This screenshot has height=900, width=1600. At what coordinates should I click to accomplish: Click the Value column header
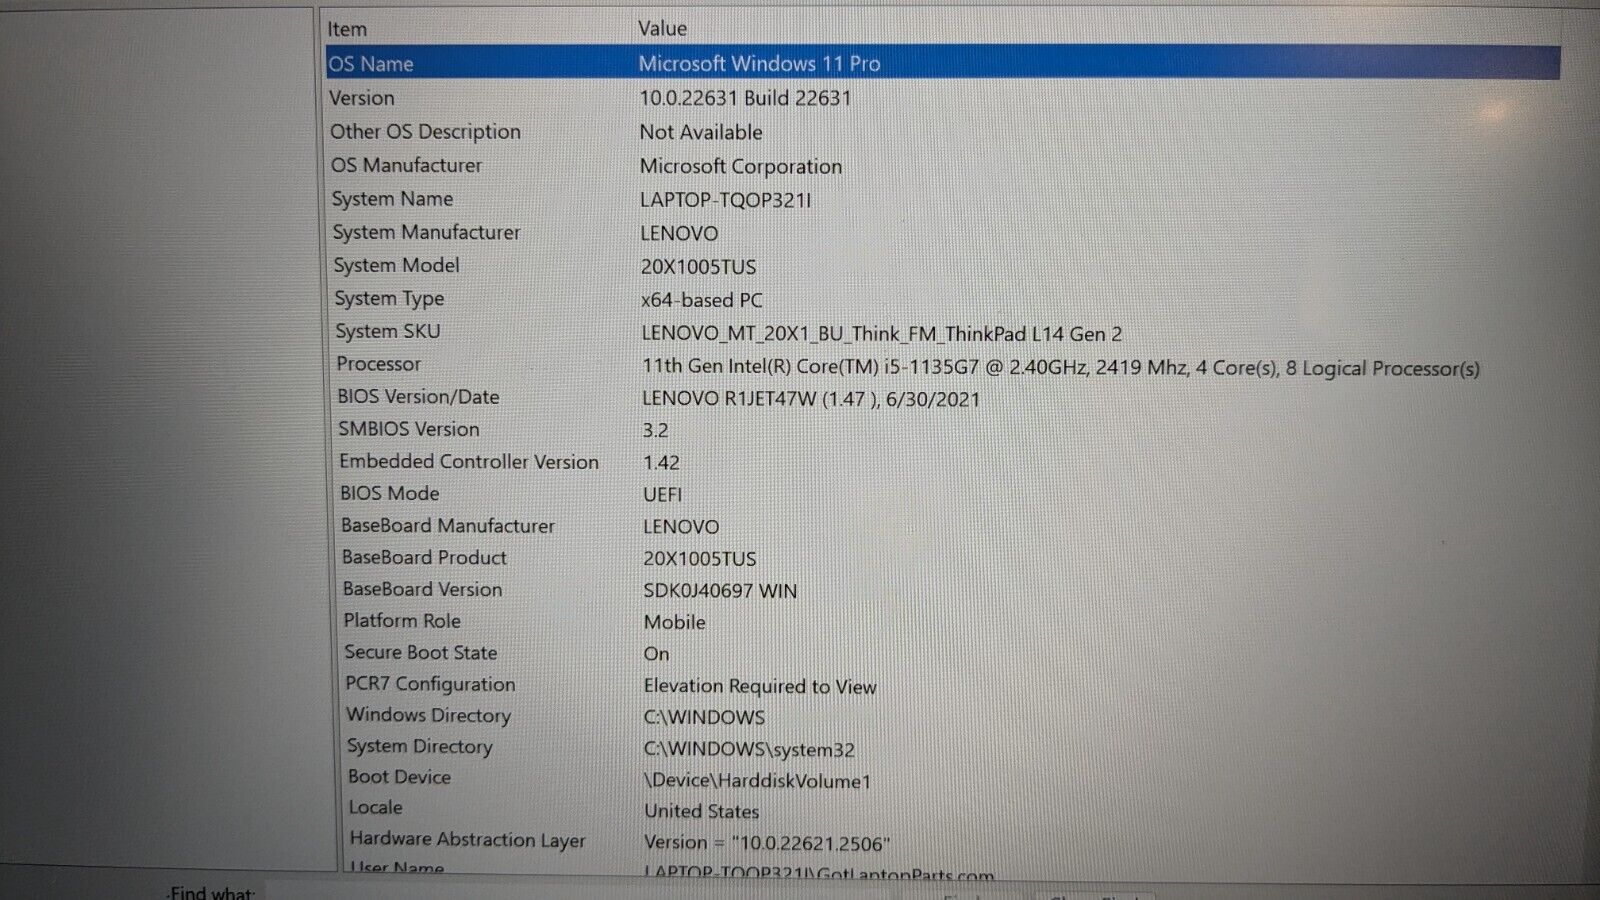click(x=662, y=29)
